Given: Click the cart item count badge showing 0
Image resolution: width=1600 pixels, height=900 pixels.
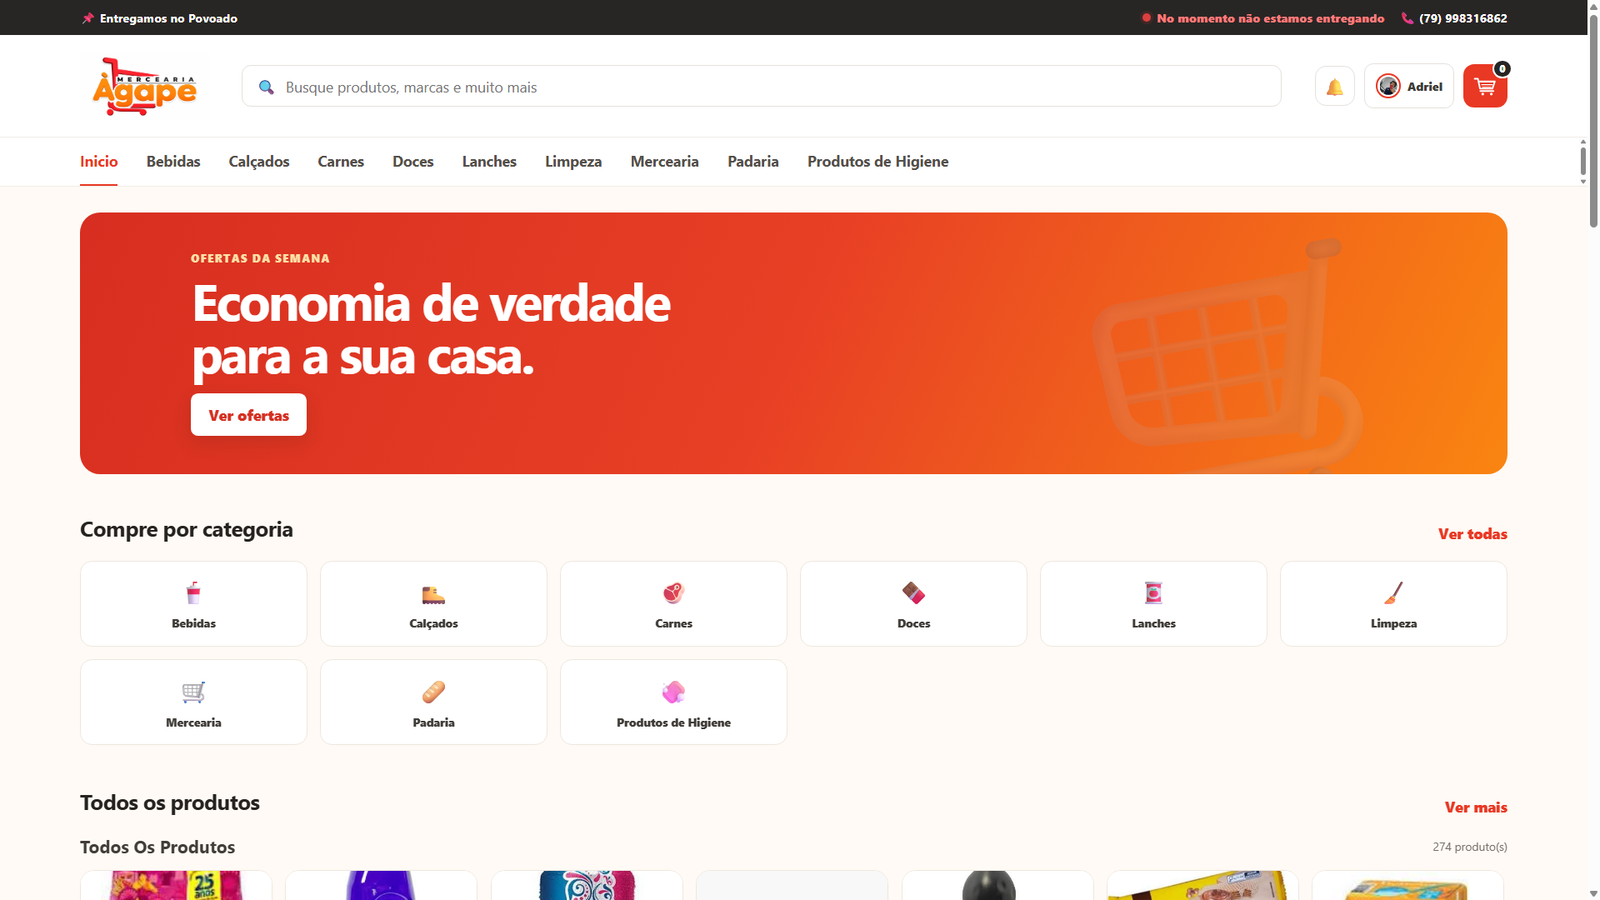Looking at the screenshot, I should tap(1502, 69).
